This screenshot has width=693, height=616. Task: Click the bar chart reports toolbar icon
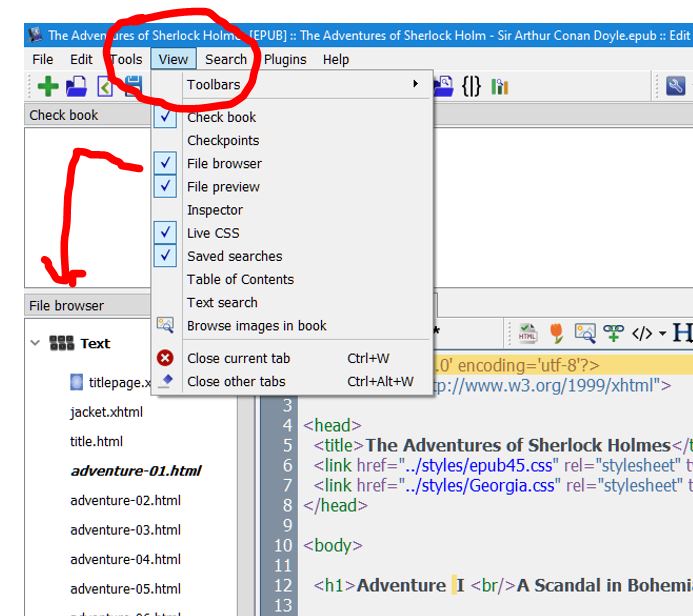pyautogui.click(x=499, y=87)
